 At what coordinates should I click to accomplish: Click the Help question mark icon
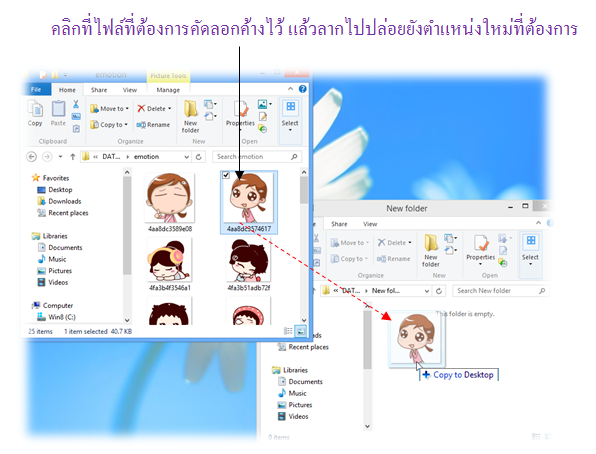303,89
